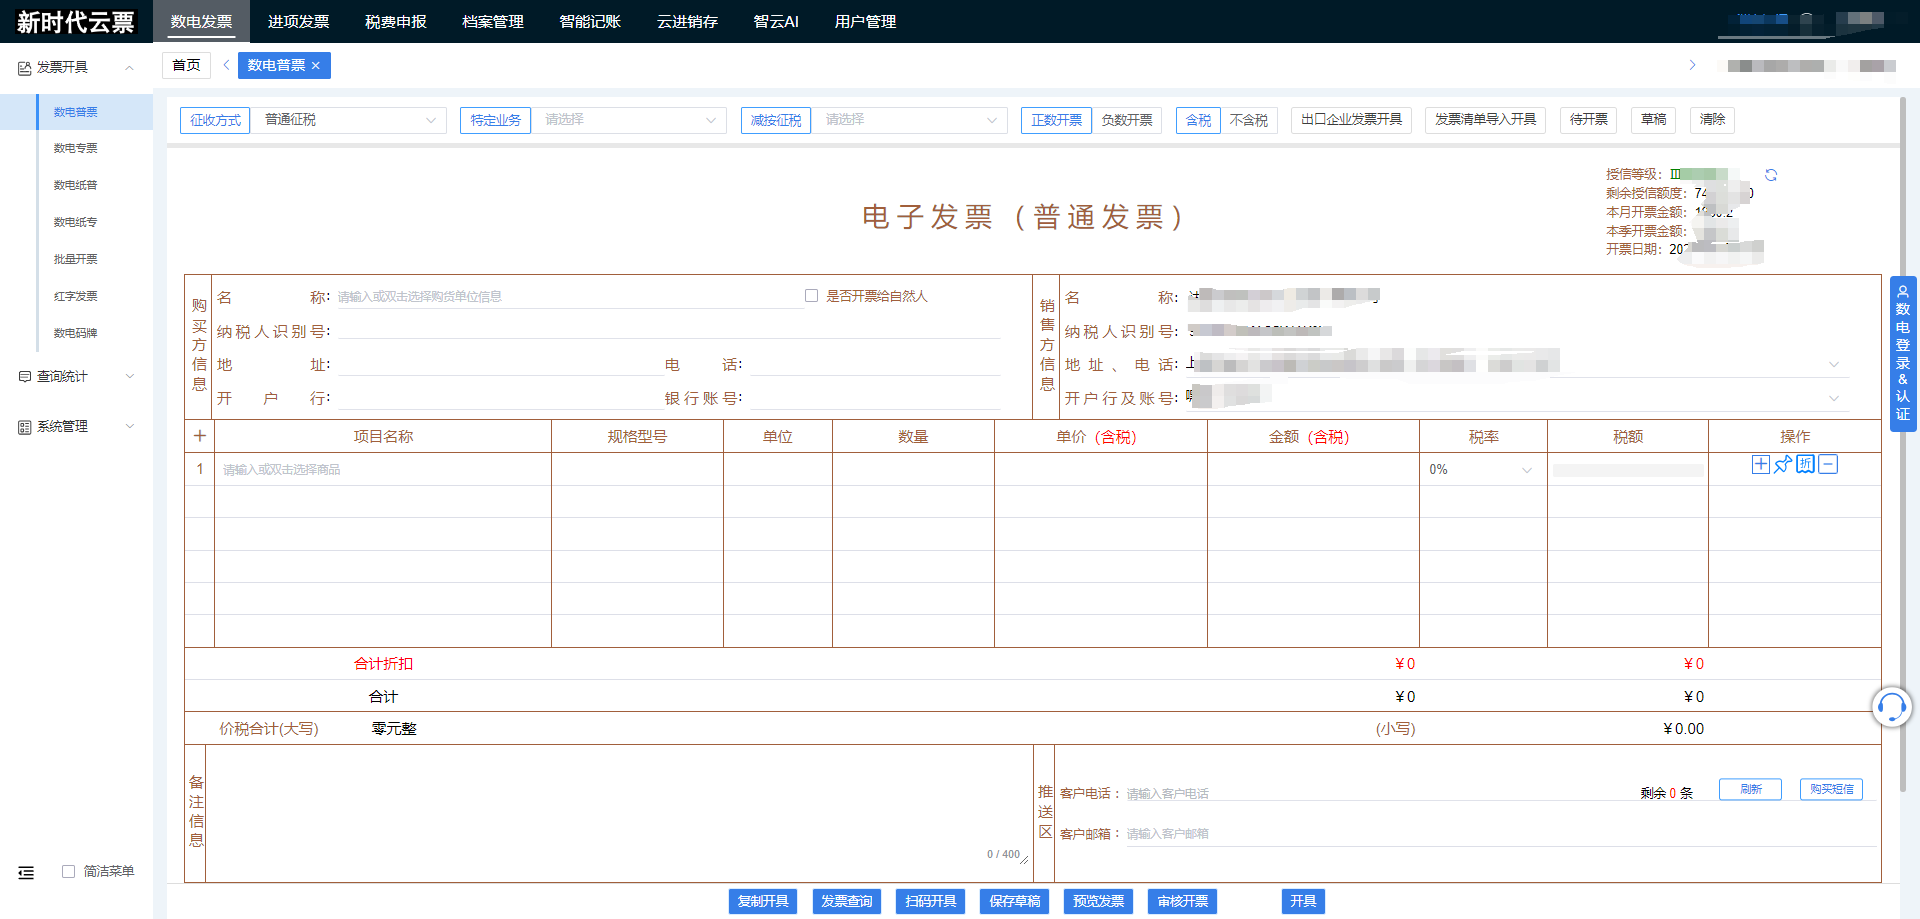The width and height of the screenshot is (1920, 919).
Task: Open the 税费申报 top menu
Action: (395, 22)
